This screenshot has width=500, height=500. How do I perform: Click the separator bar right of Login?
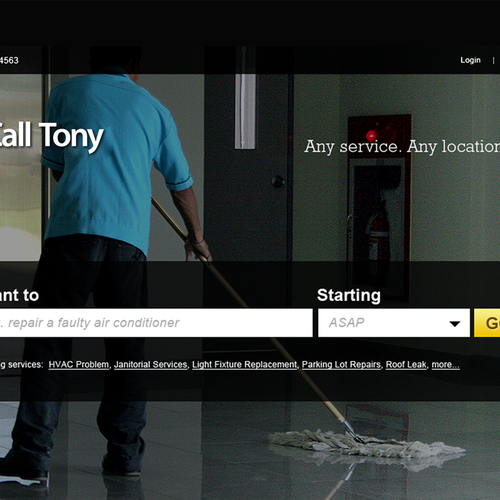[493, 61]
